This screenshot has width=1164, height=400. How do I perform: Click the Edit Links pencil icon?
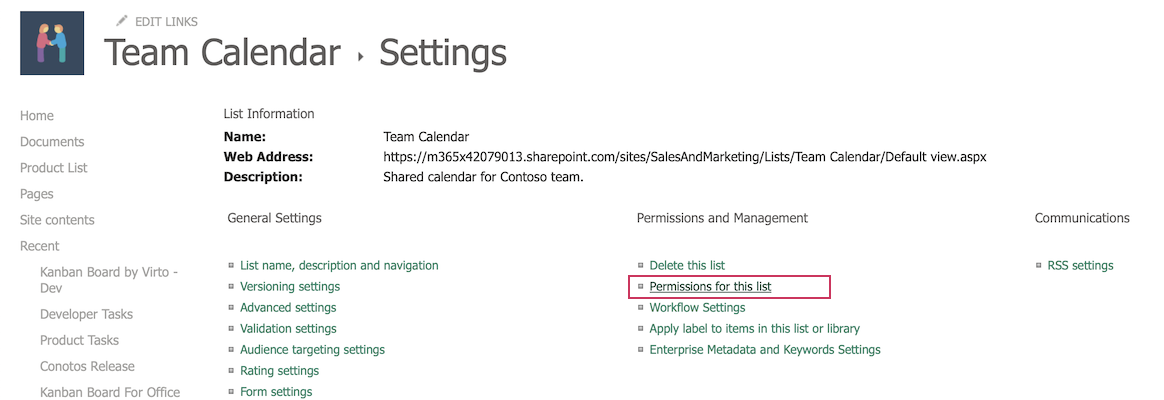pos(122,21)
